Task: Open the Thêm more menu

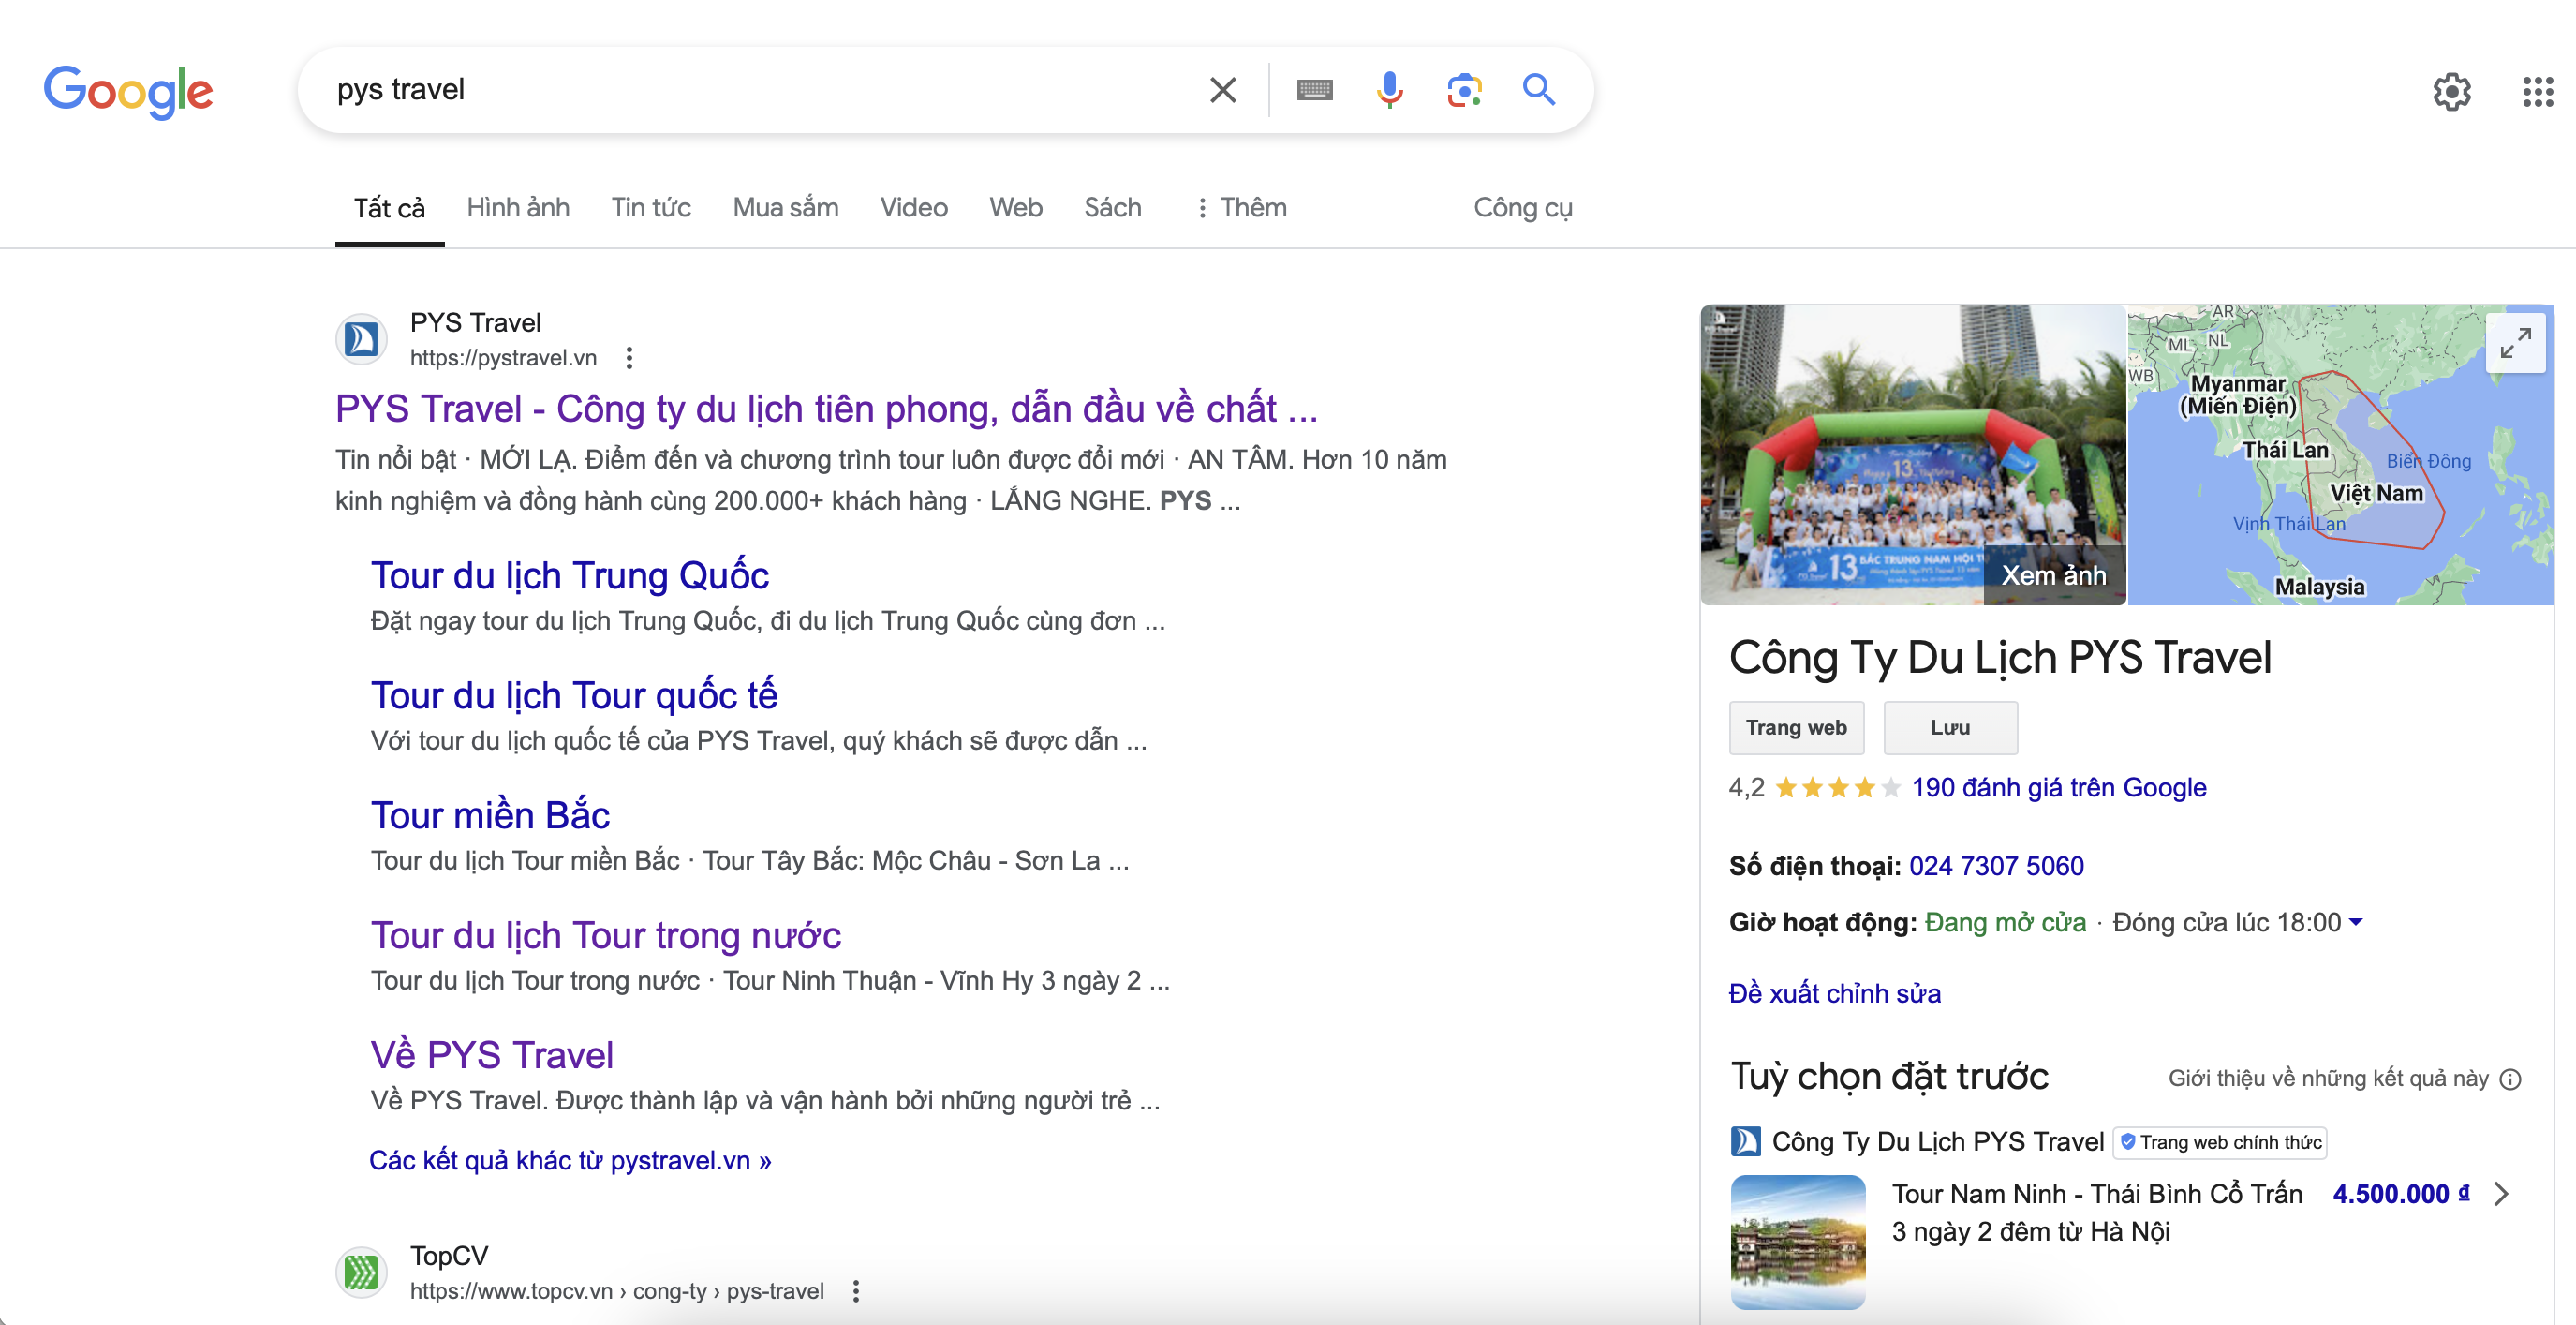Action: tap(1240, 207)
